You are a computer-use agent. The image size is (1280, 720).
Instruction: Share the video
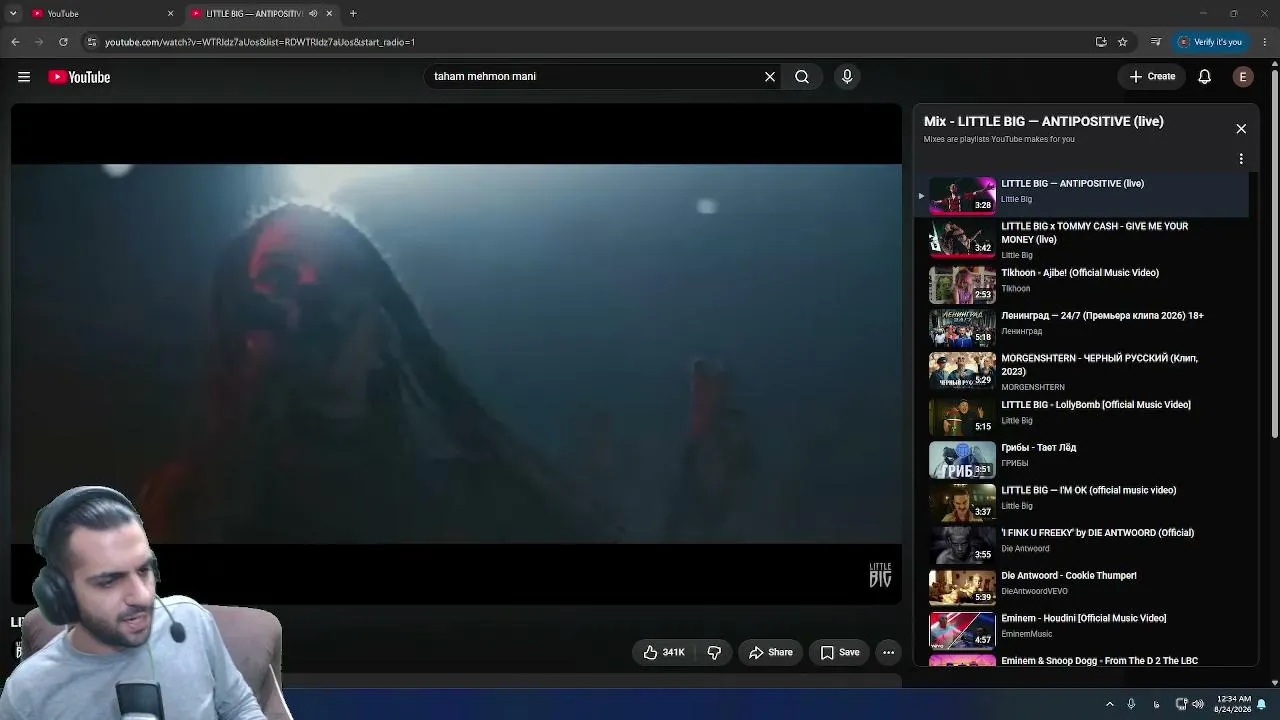(771, 653)
